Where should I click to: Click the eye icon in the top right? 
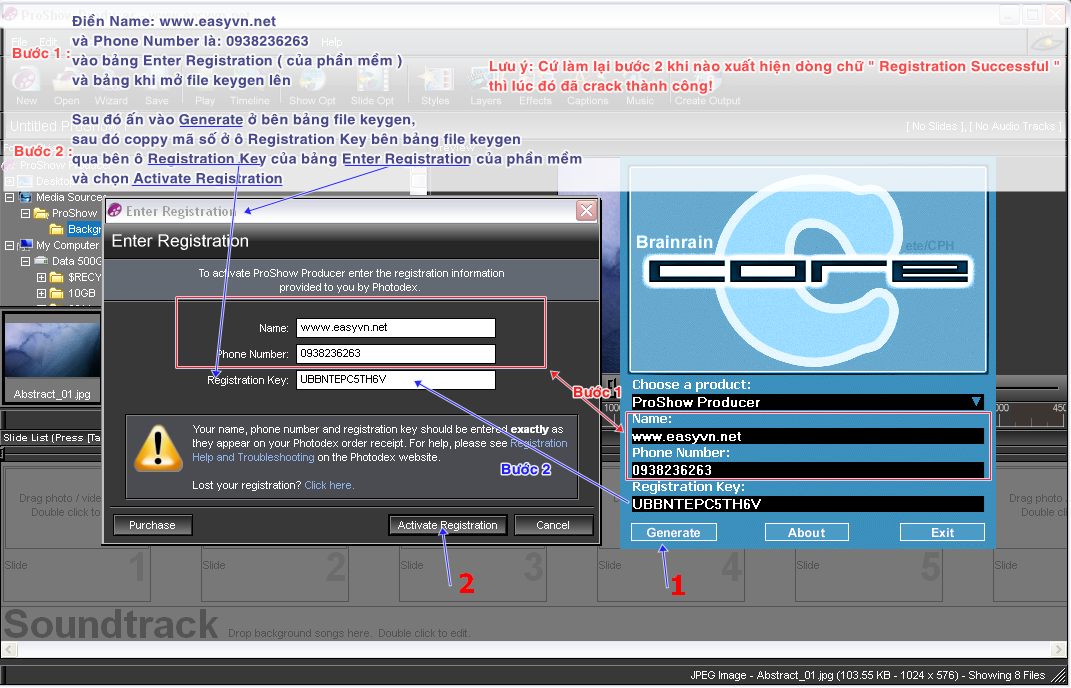[1046, 42]
